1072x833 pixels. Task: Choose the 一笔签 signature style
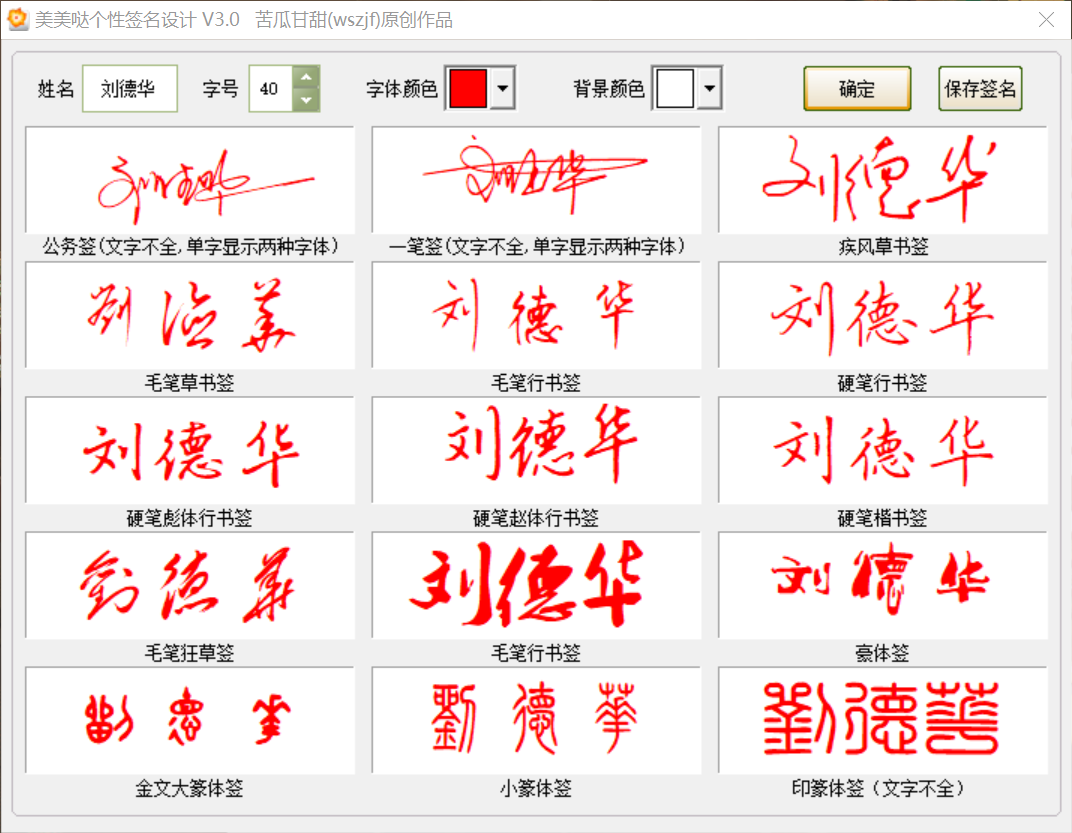click(x=536, y=181)
